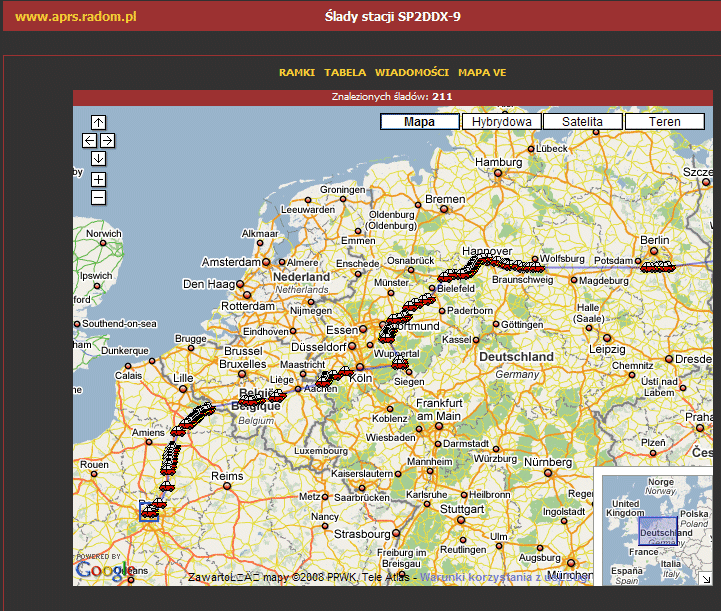This screenshot has height=611, width=721.
Task: Collapse the overview map corner arrow
Action: (x=706, y=579)
